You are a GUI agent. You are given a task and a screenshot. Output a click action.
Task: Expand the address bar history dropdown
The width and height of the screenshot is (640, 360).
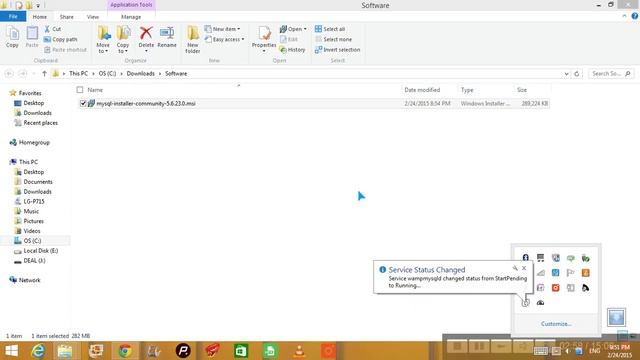567,74
